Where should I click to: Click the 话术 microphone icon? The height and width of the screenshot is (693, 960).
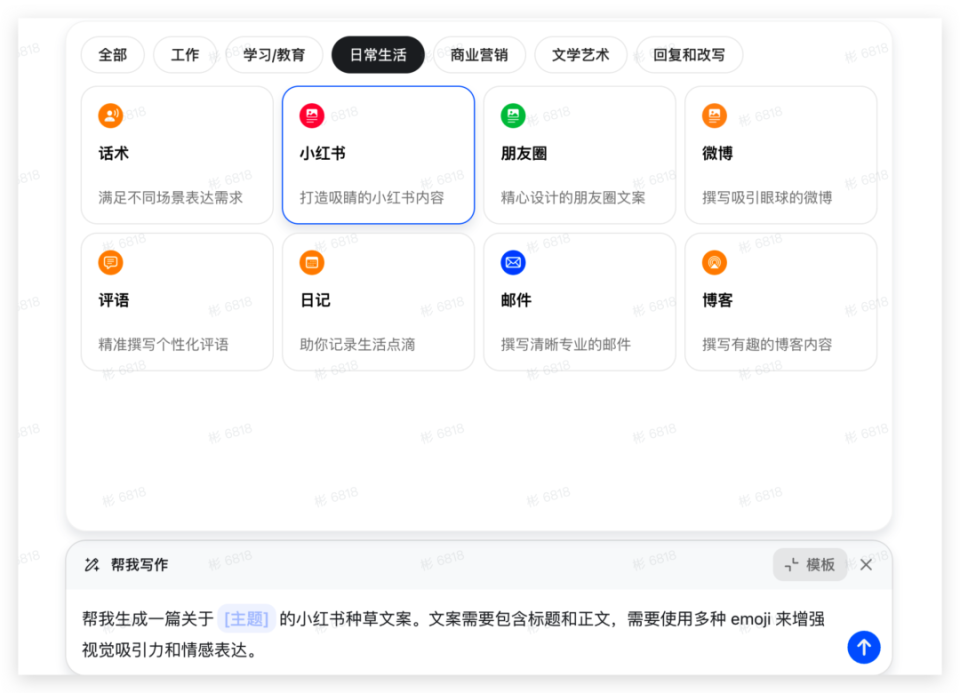111,115
